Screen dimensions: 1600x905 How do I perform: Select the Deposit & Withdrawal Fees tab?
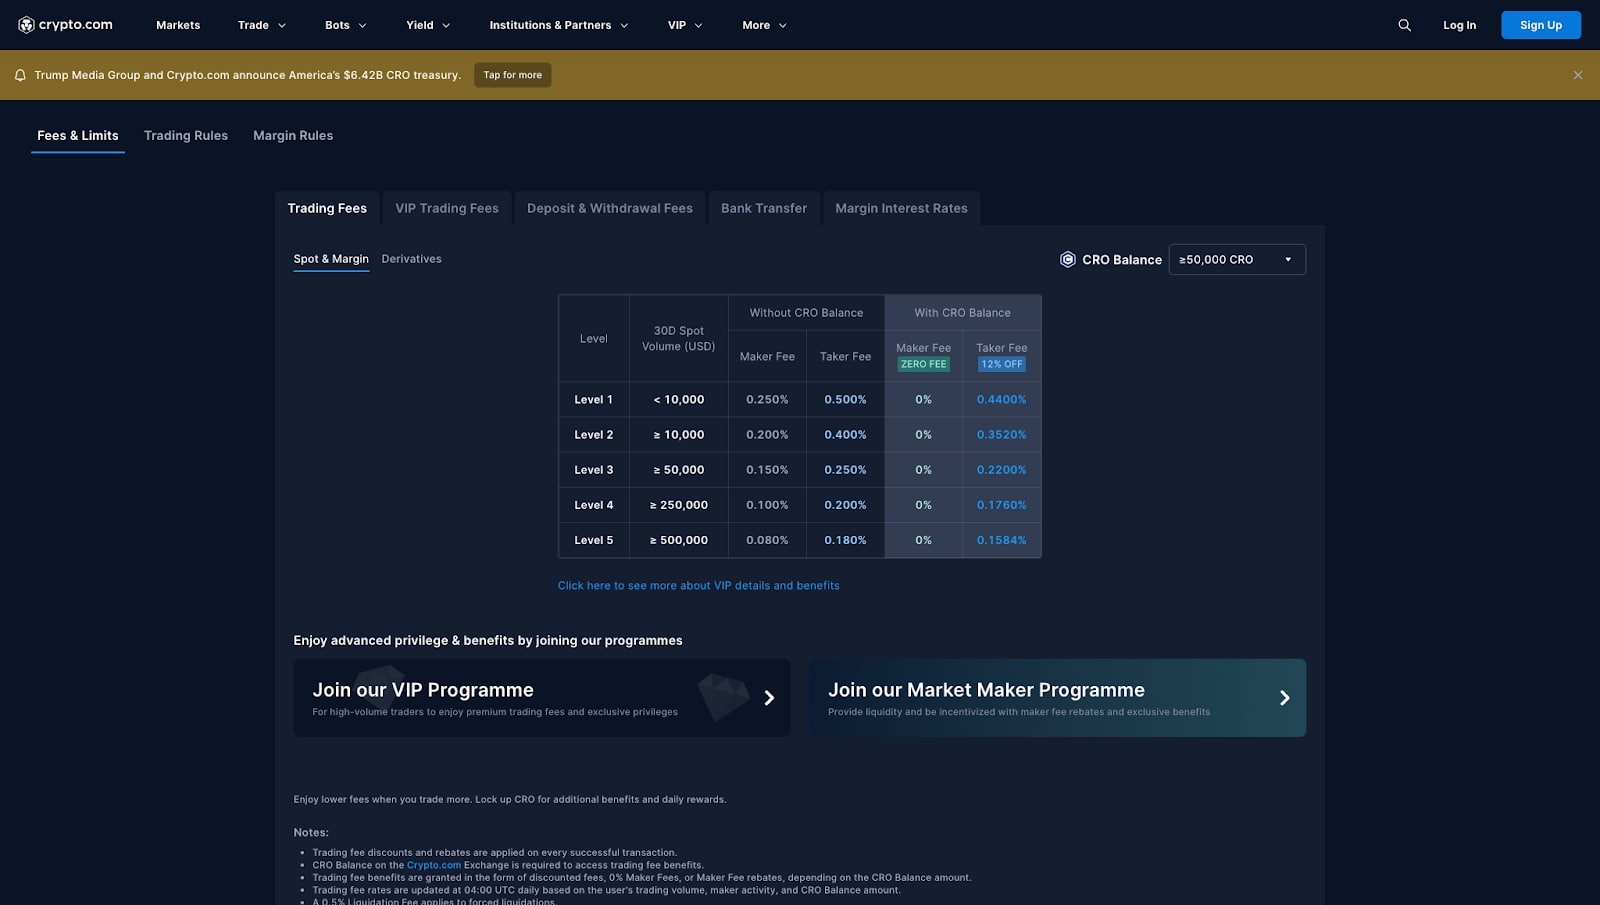609,208
